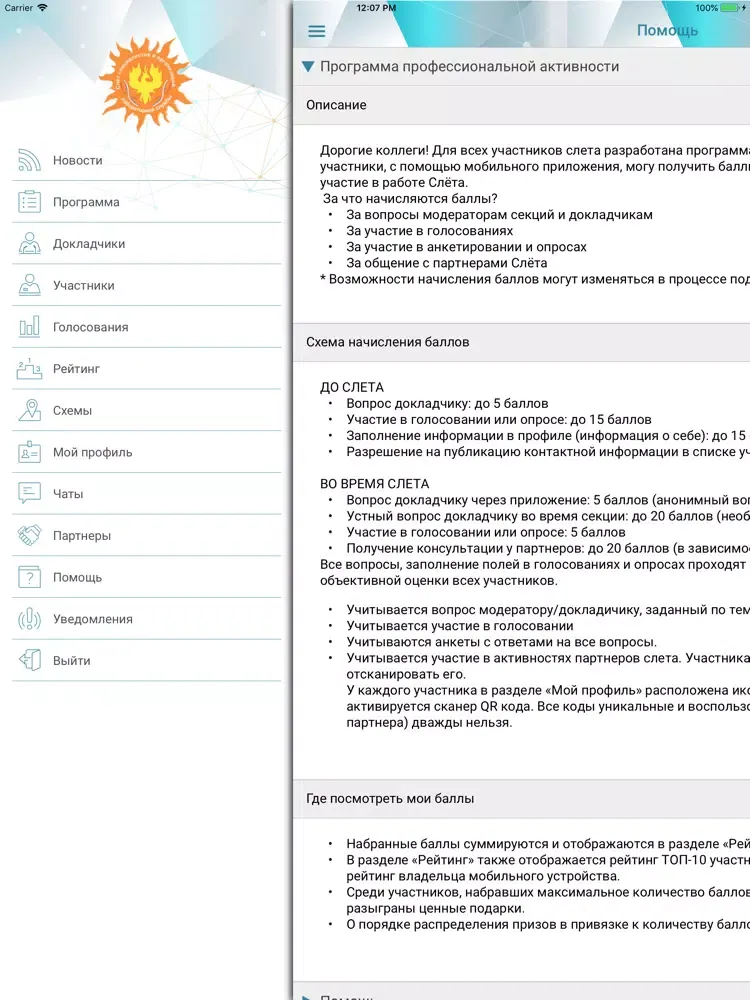The height and width of the screenshot is (1000, 750).
Task: Open the Программа menu item
Action: pos(147,202)
